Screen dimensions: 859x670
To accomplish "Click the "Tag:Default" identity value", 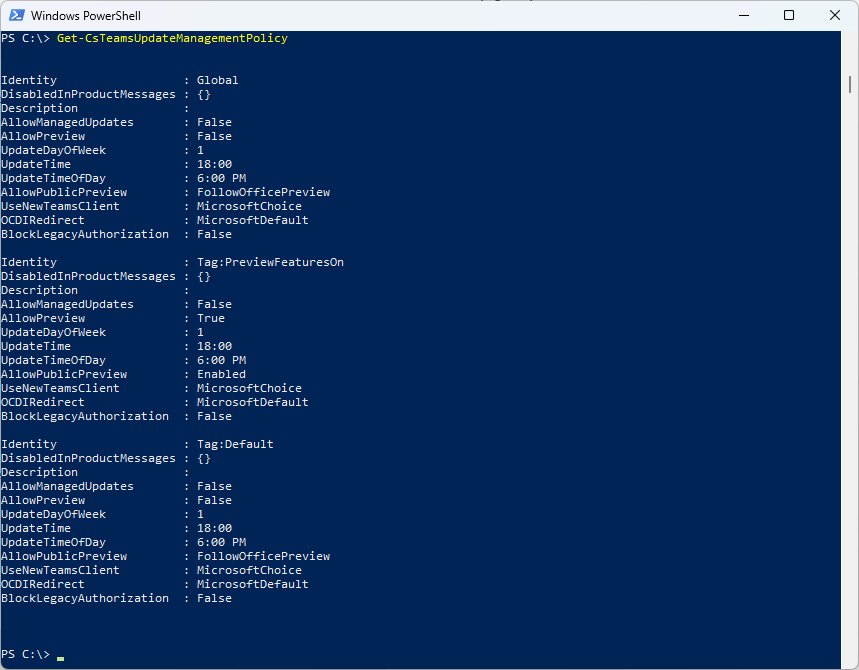I will pyautogui.click(x=235, y=444).
